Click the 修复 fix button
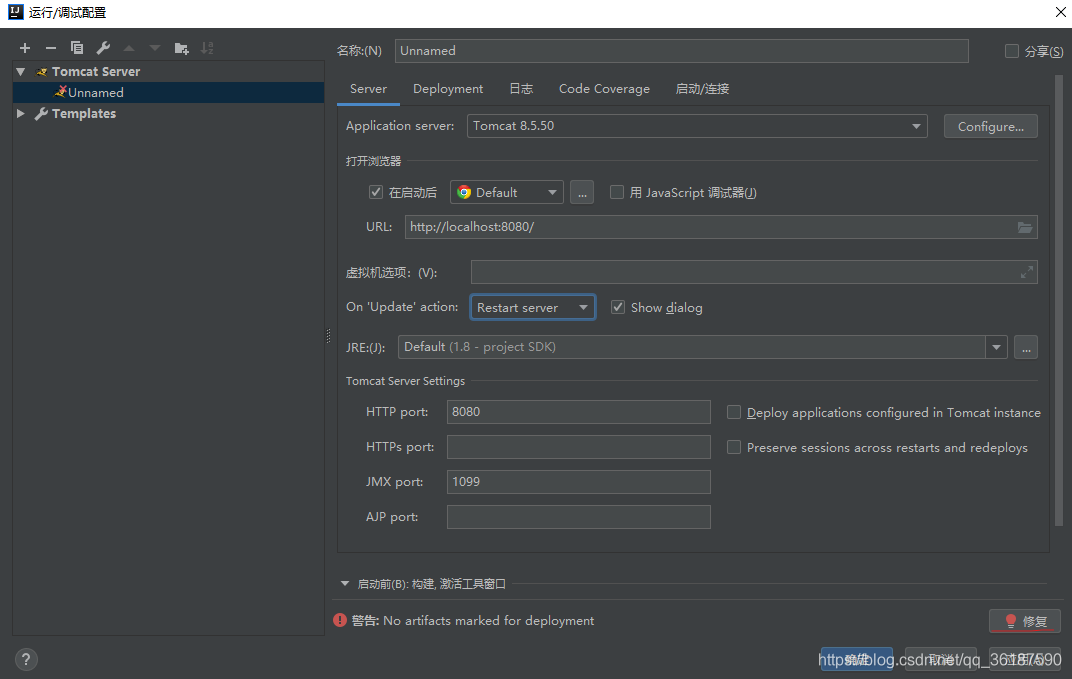Screen dimensions: 1072x679 [x=1025, y=621]
